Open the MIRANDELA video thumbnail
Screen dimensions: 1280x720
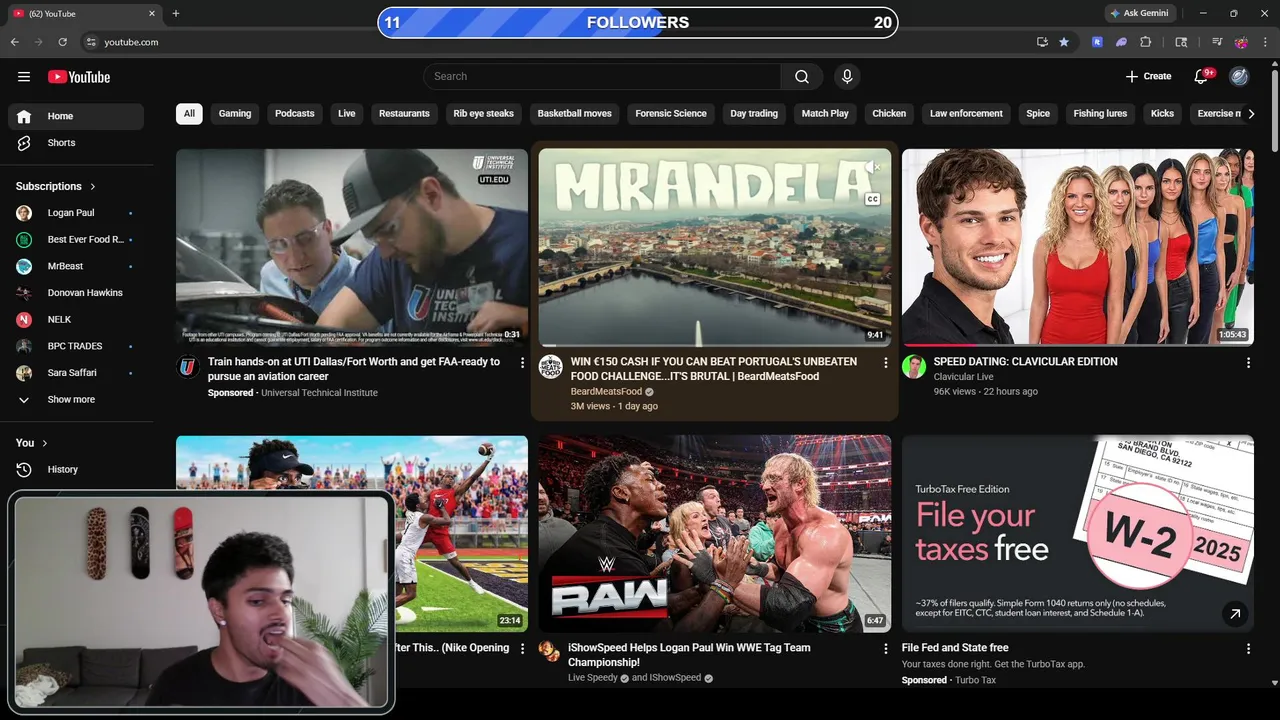point(714,247)
